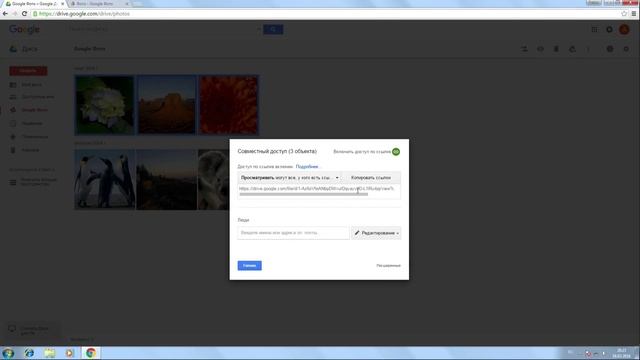The image size is (640, 360).
Task: Click the browser back arrow button
Action: click(x=5, y=13)
